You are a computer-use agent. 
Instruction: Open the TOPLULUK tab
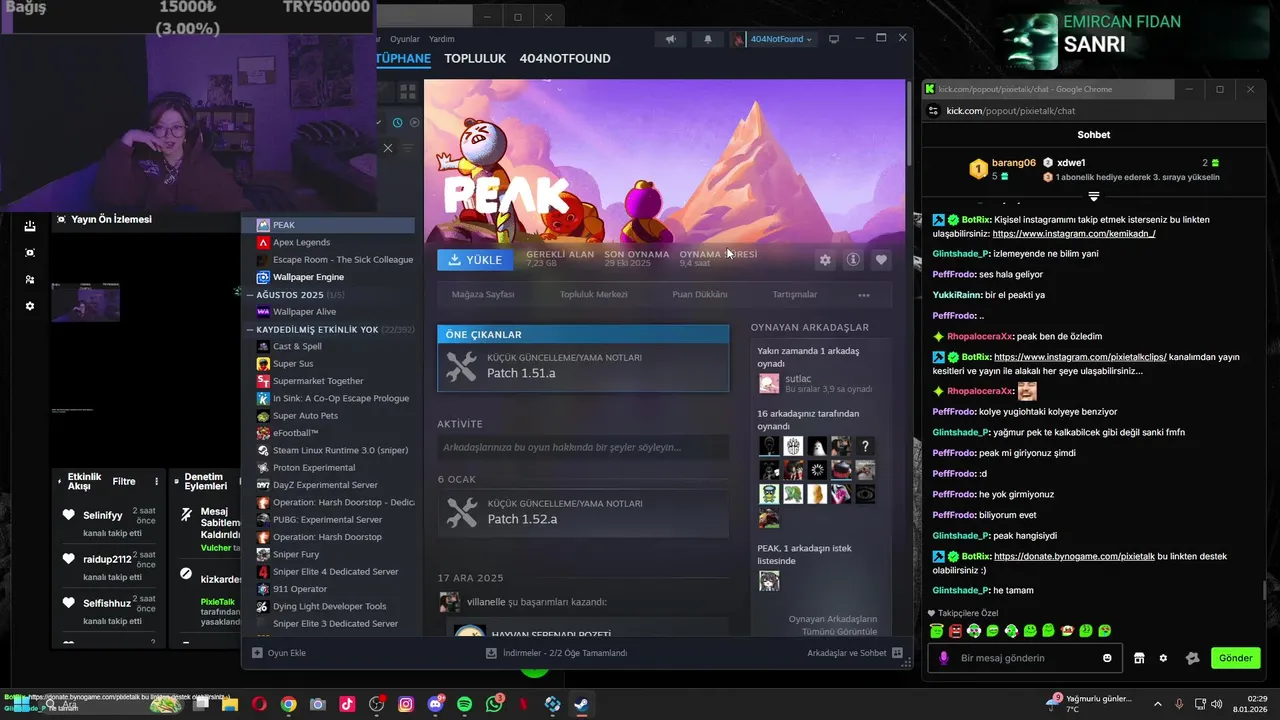coord(475,59)
